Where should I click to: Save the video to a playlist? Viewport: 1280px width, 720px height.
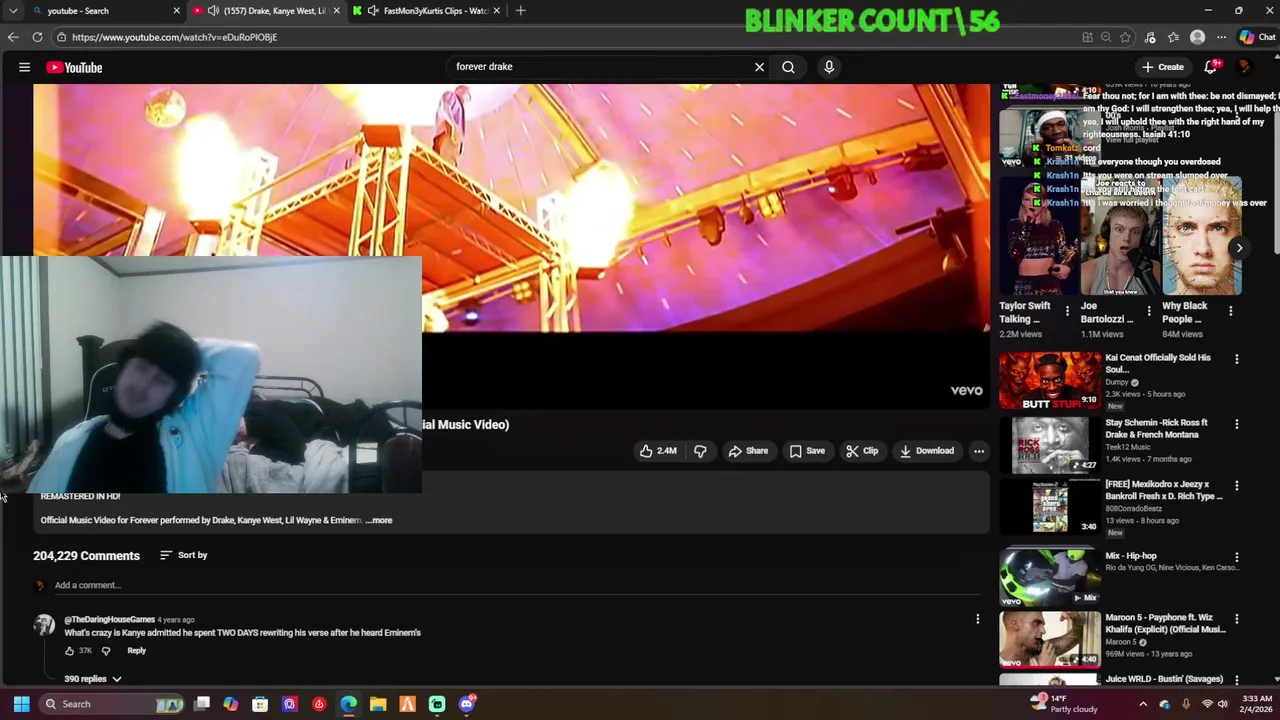[807, 451]
